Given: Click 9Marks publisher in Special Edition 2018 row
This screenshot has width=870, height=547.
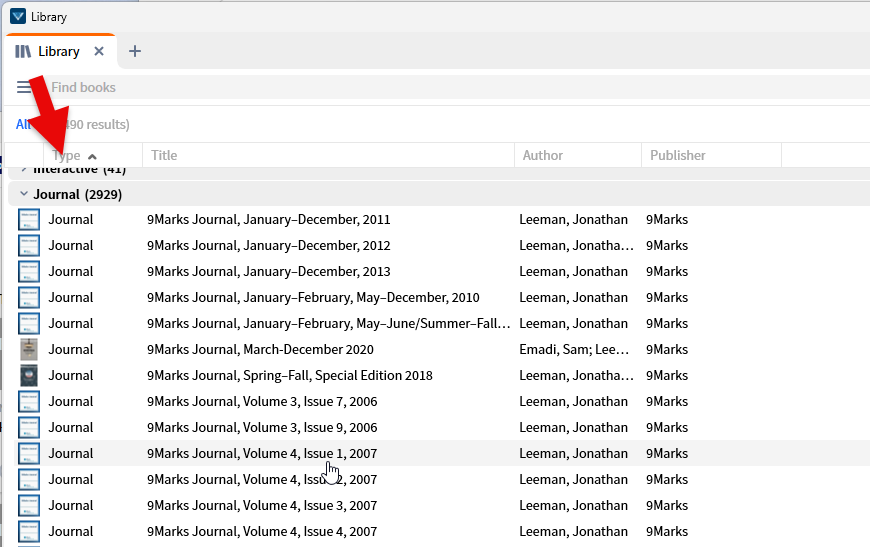Looking at the screenshot, I should [x=667, y=376].
